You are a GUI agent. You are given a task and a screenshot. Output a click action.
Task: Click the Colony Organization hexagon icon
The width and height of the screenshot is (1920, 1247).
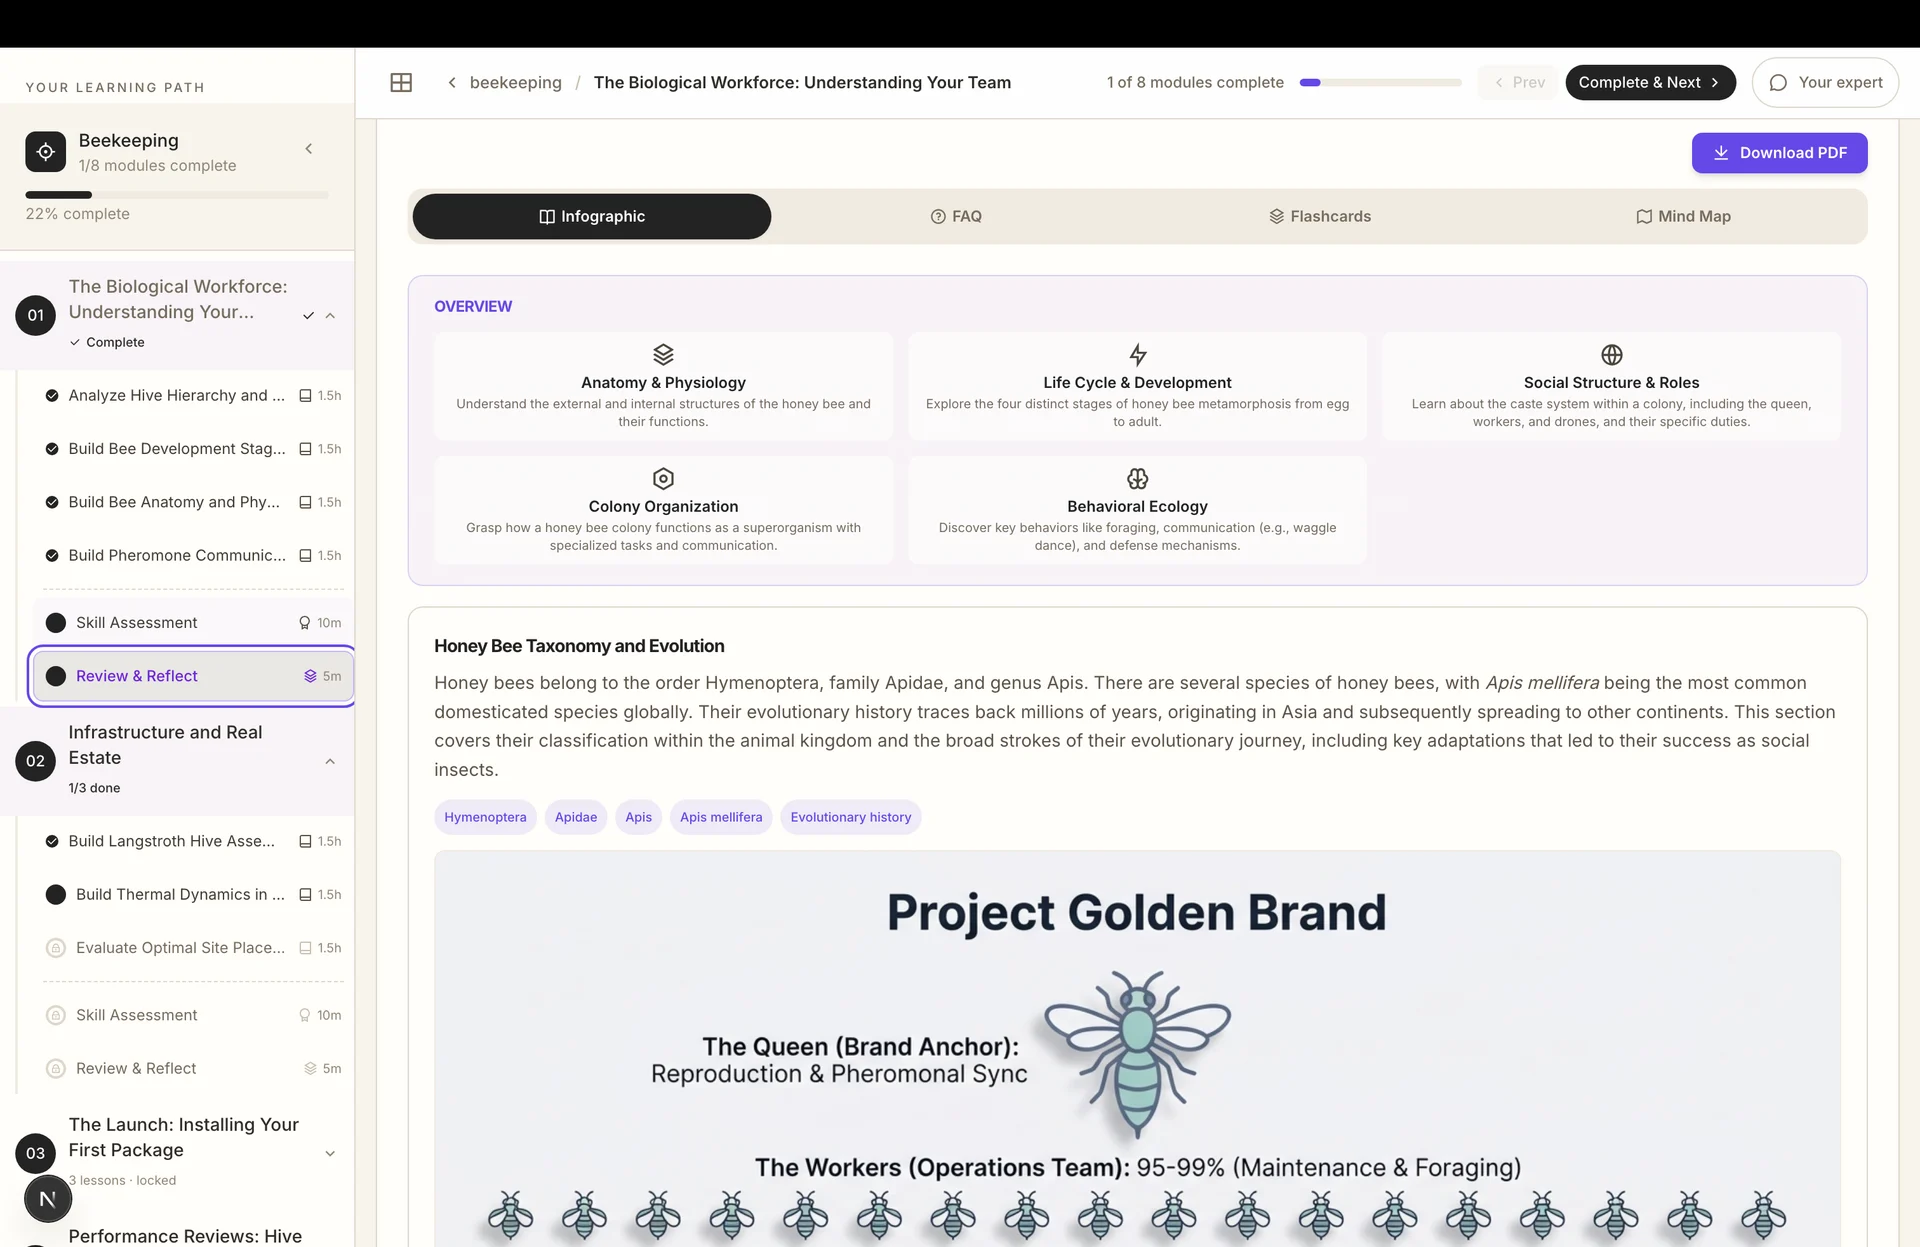[663, 479]
